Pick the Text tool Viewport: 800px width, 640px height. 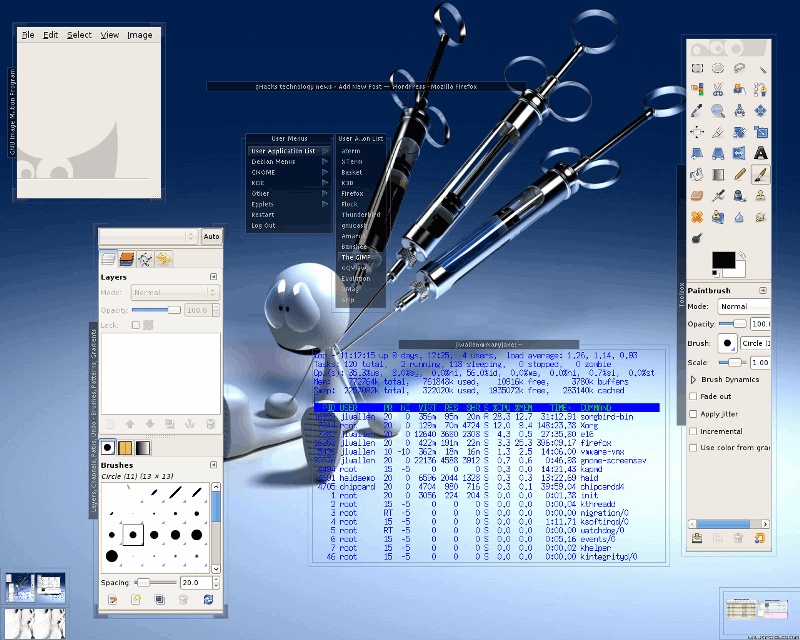pyautogui.click(x=761, y=153)
